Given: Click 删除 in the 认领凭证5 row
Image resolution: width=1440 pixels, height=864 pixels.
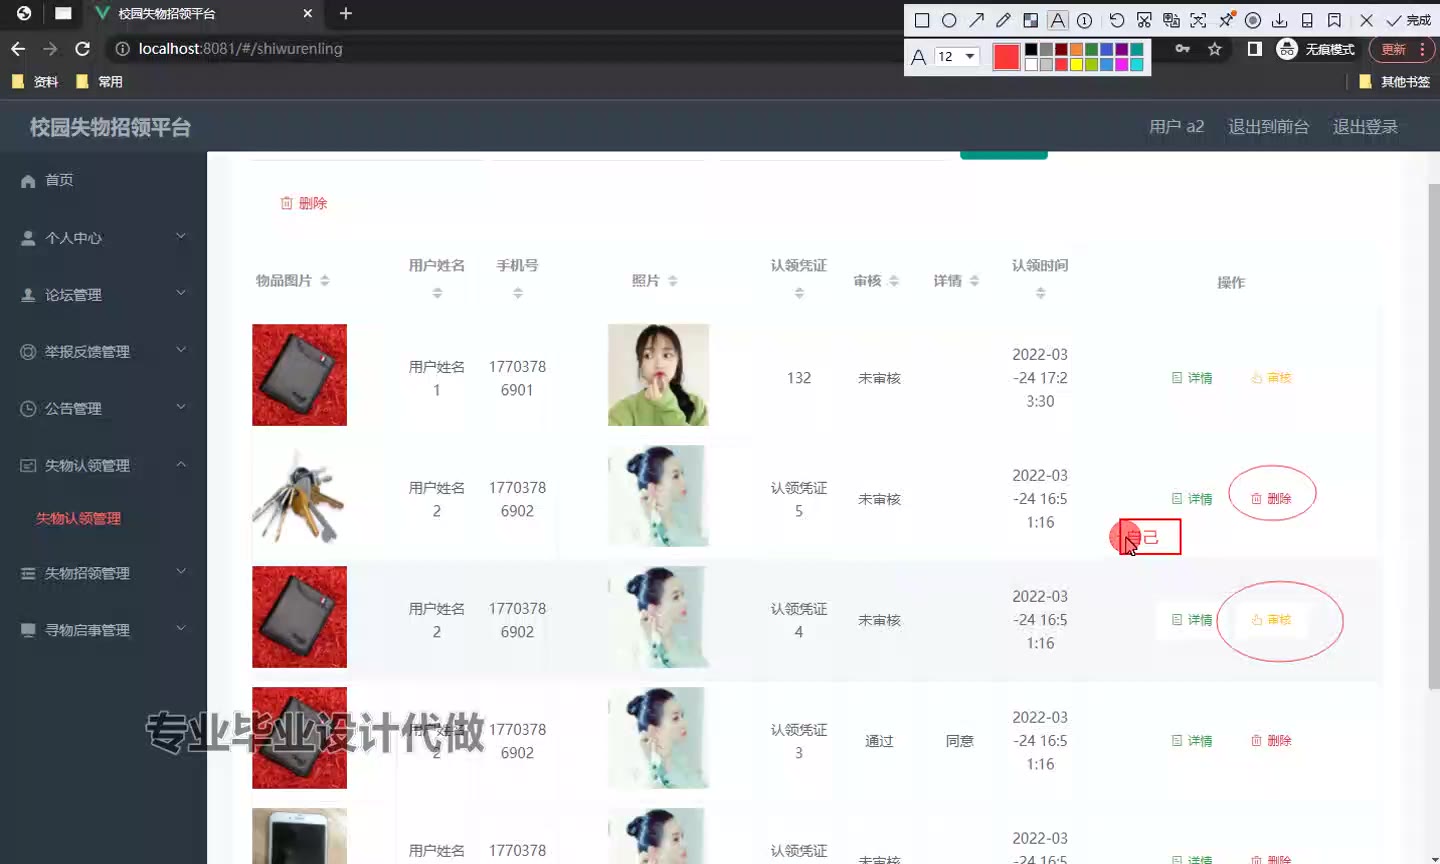Looking at the screenshot, I should 1271,498.
